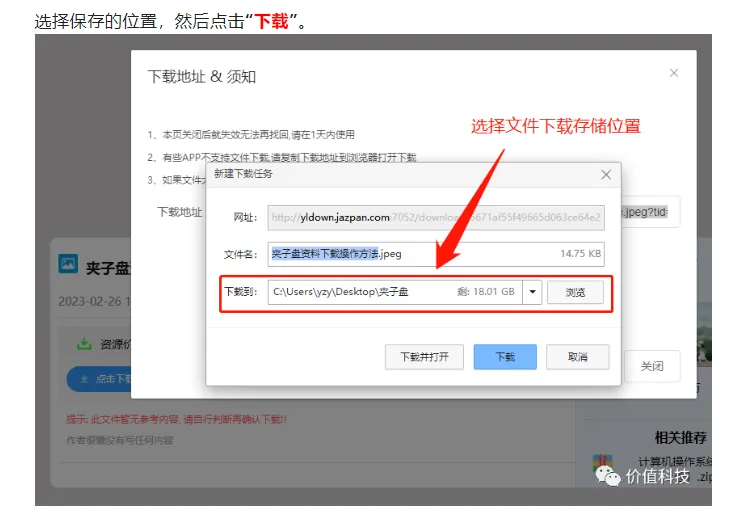This screenshot has width=730, height=521.
Task: Click the green download icon beside 资源
Action: (84, 344)
